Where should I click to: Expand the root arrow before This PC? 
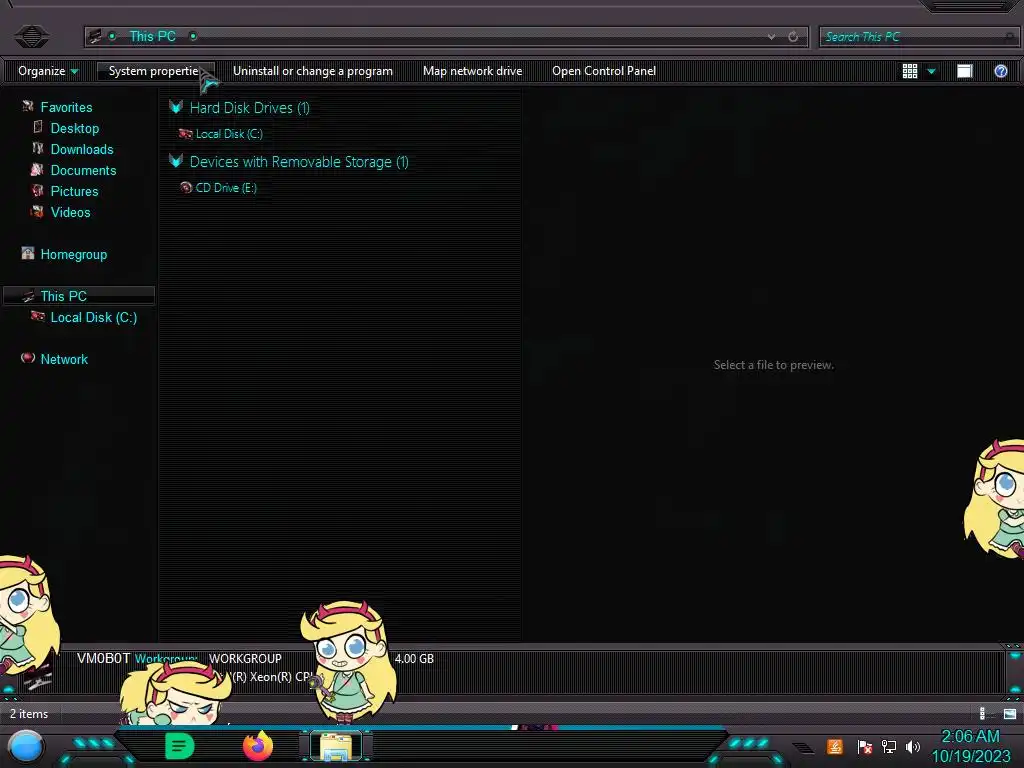click(x=112, y=37)
